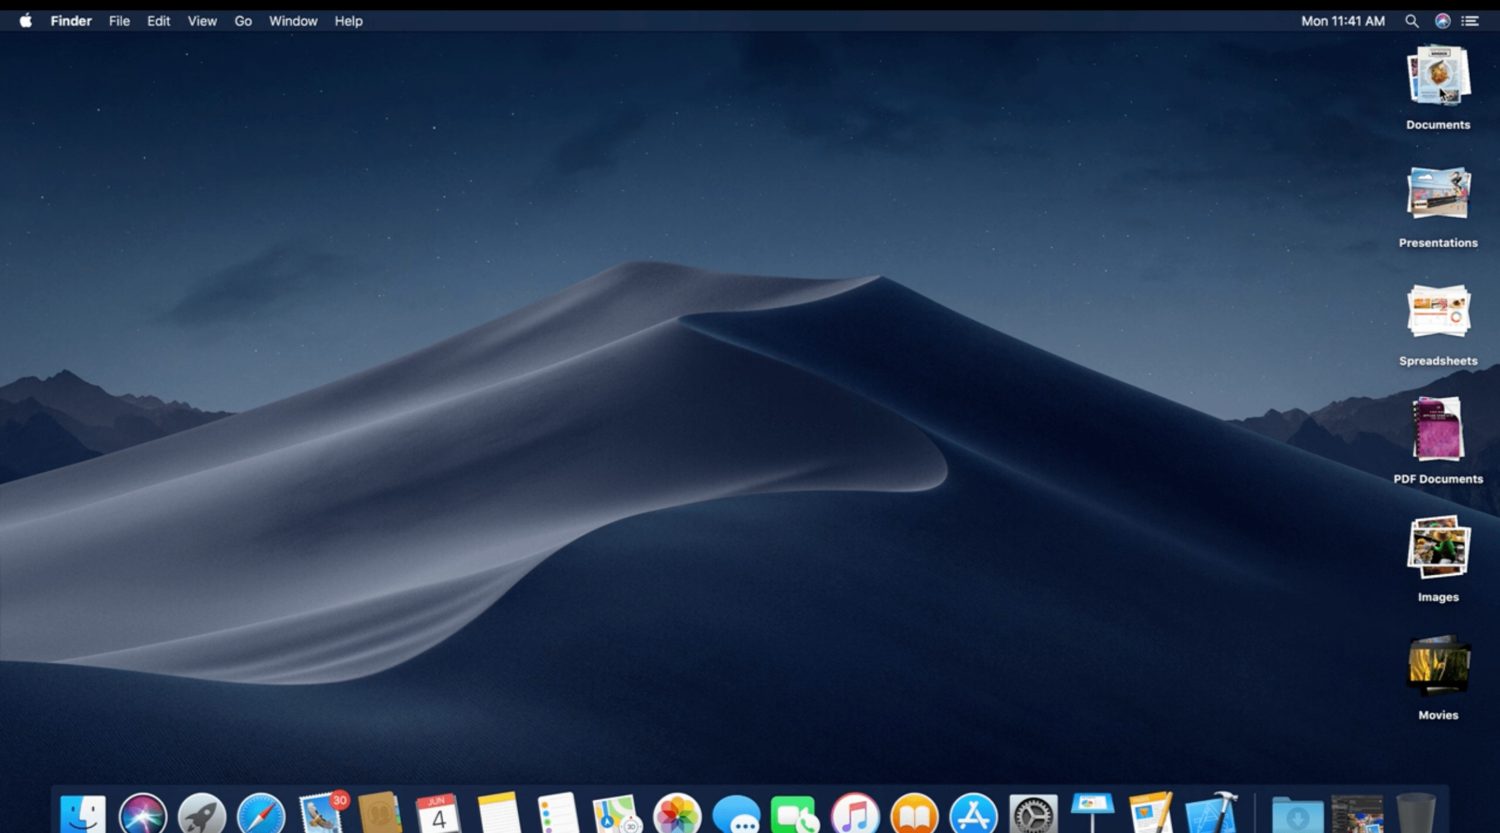Image resolution: width=1500 pixels, height=833 pixels.
Task: Open the Reminders app in Dock
Action: click(558, 813)
